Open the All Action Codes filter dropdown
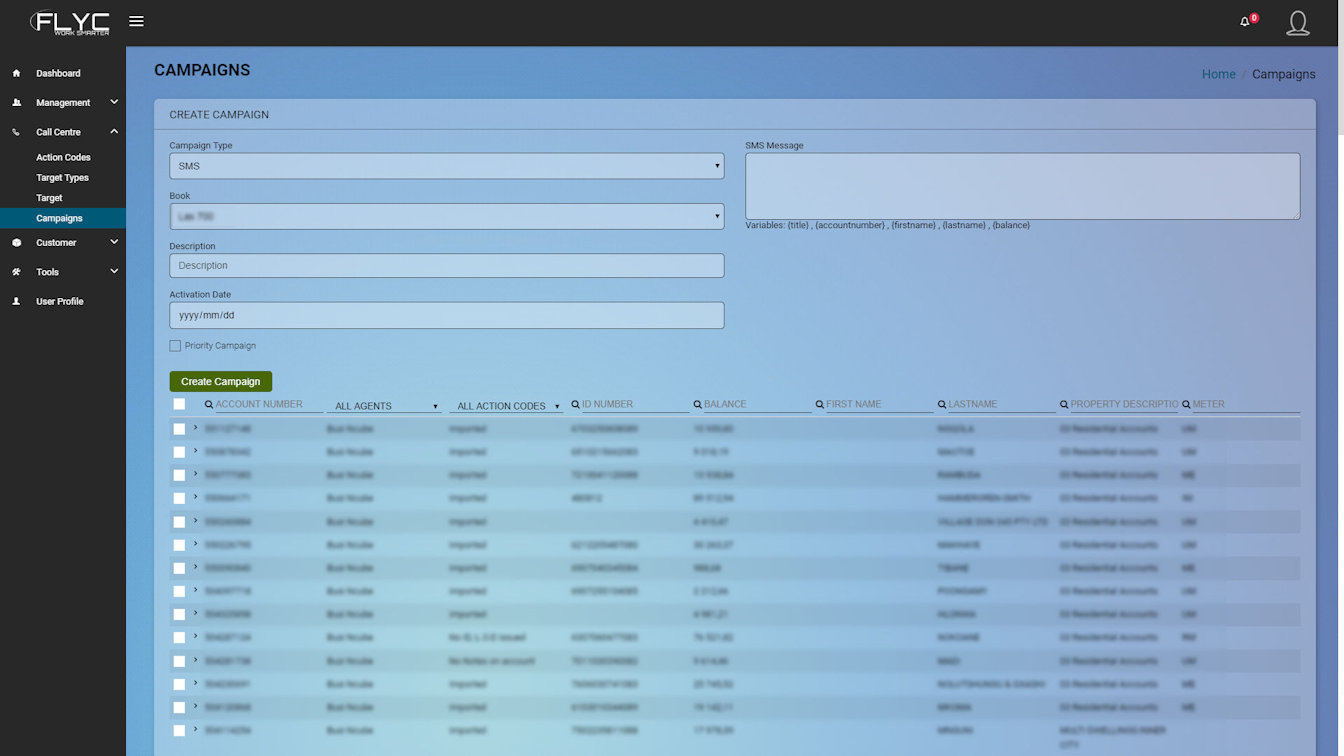Viewport: 1344px width, 756px height. point(506,406)
